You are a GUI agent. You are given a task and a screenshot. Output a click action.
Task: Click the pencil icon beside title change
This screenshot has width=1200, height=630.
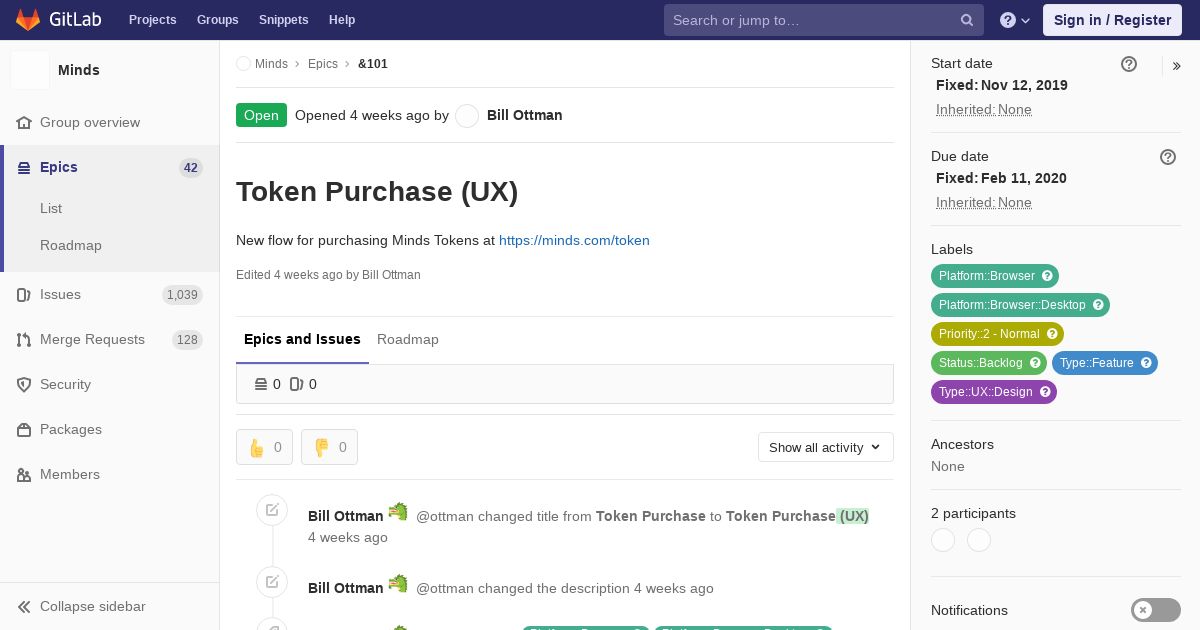point(272,510)
